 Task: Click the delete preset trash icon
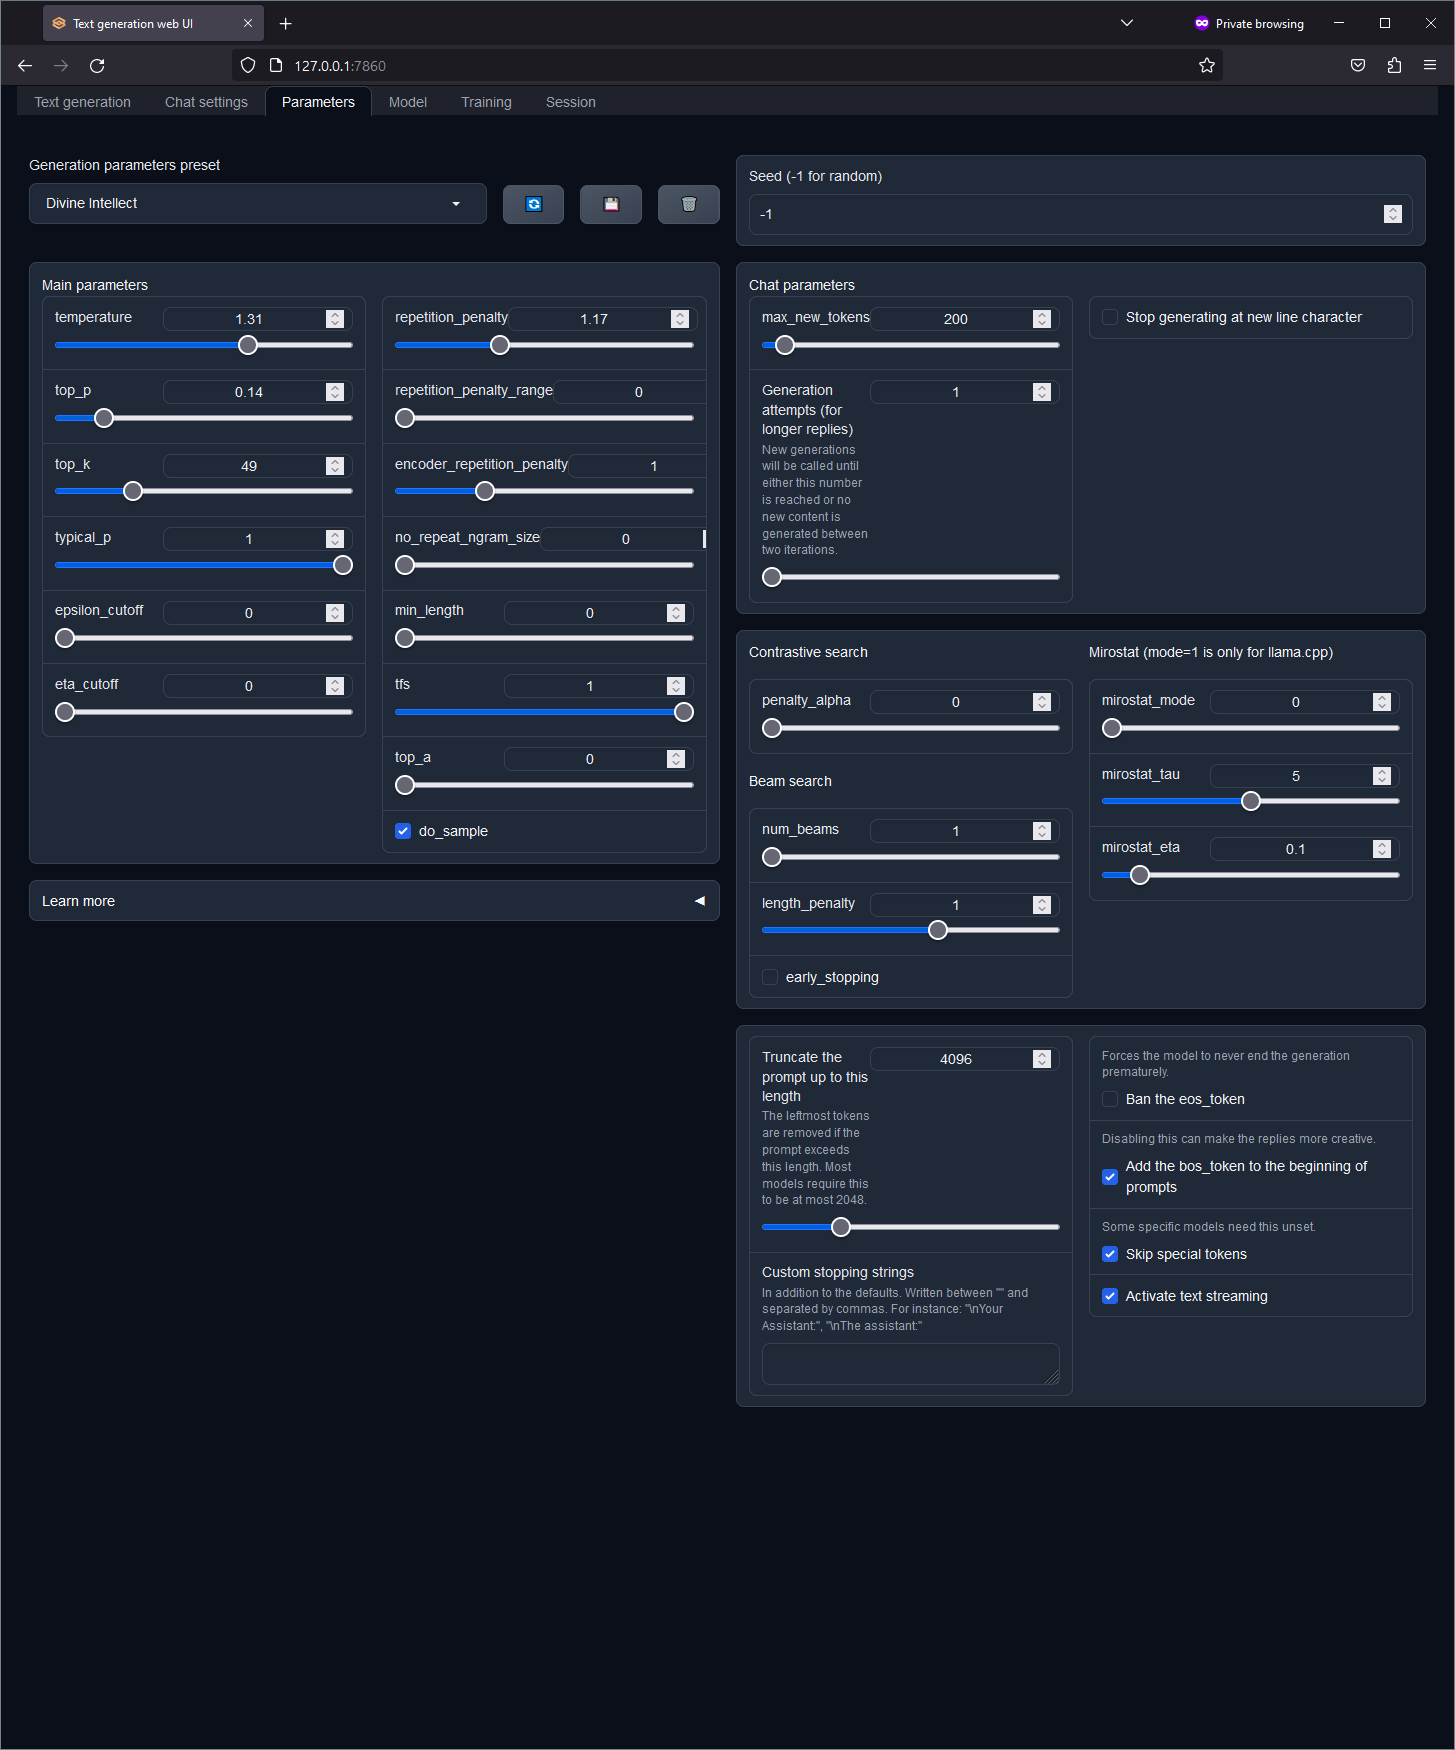[x=688, y=204]
